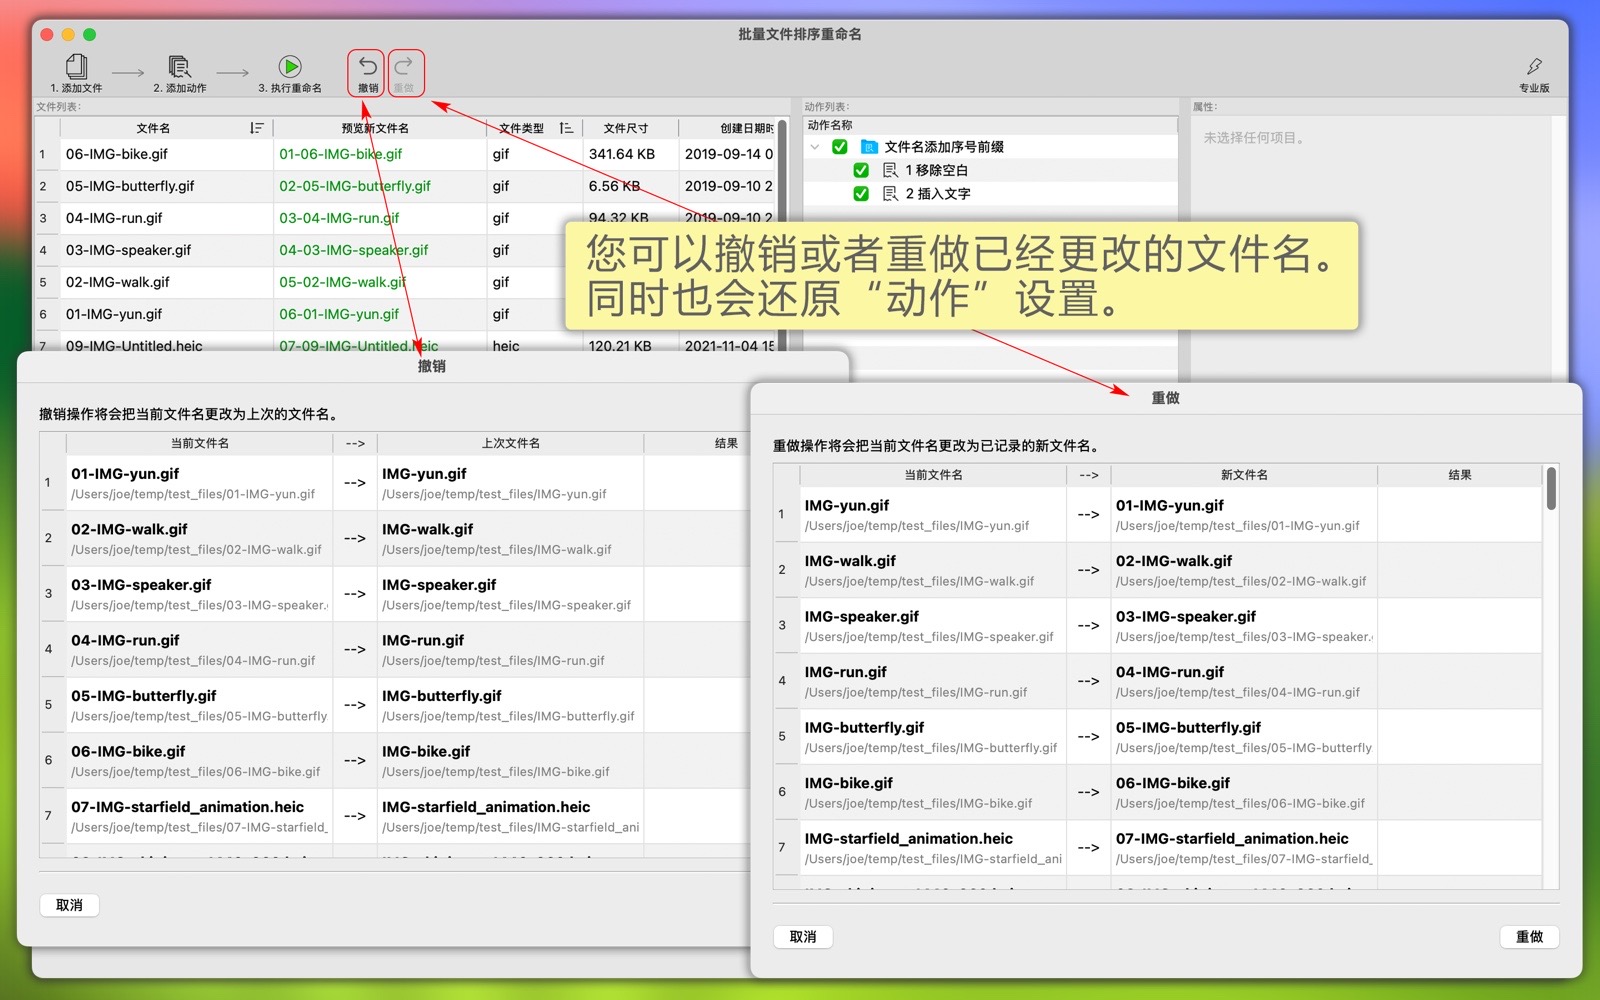
Task: Click the 文件尺寸 column header
Action: click(626, 128)
